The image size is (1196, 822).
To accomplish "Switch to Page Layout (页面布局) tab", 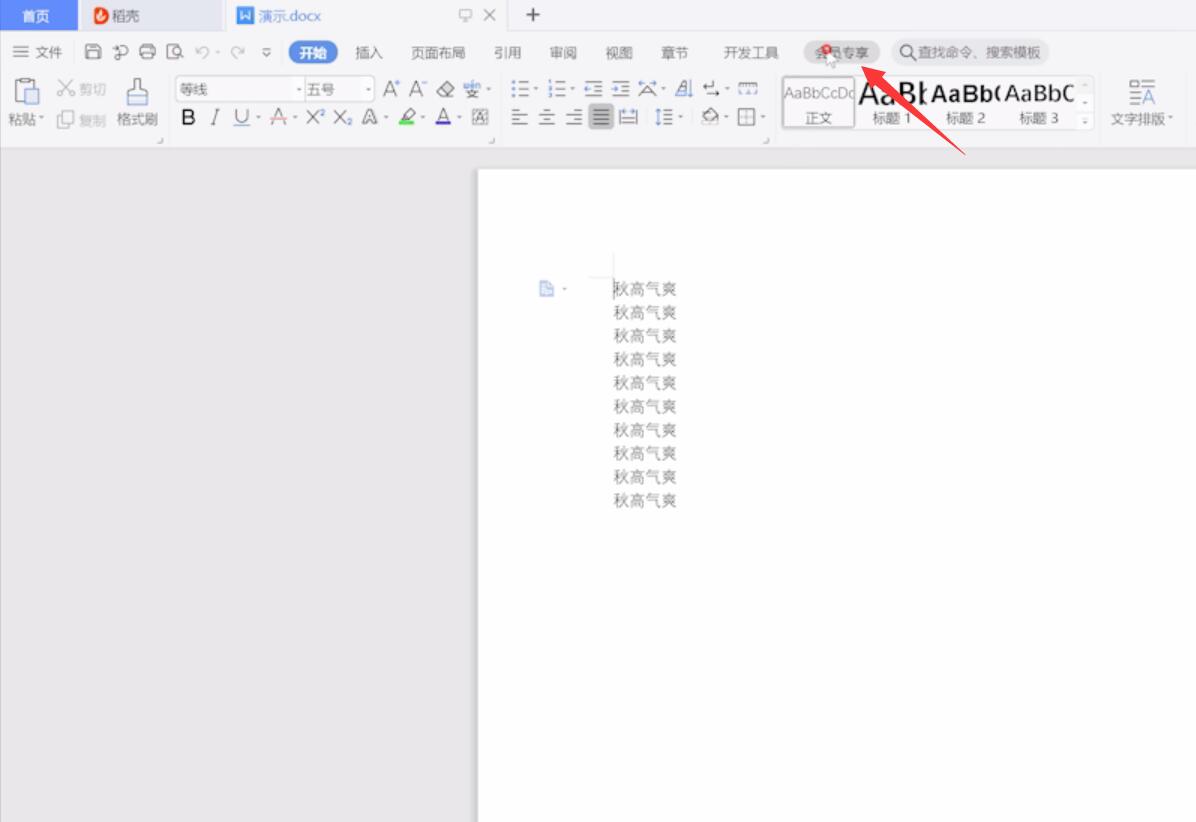I will 438,52.
